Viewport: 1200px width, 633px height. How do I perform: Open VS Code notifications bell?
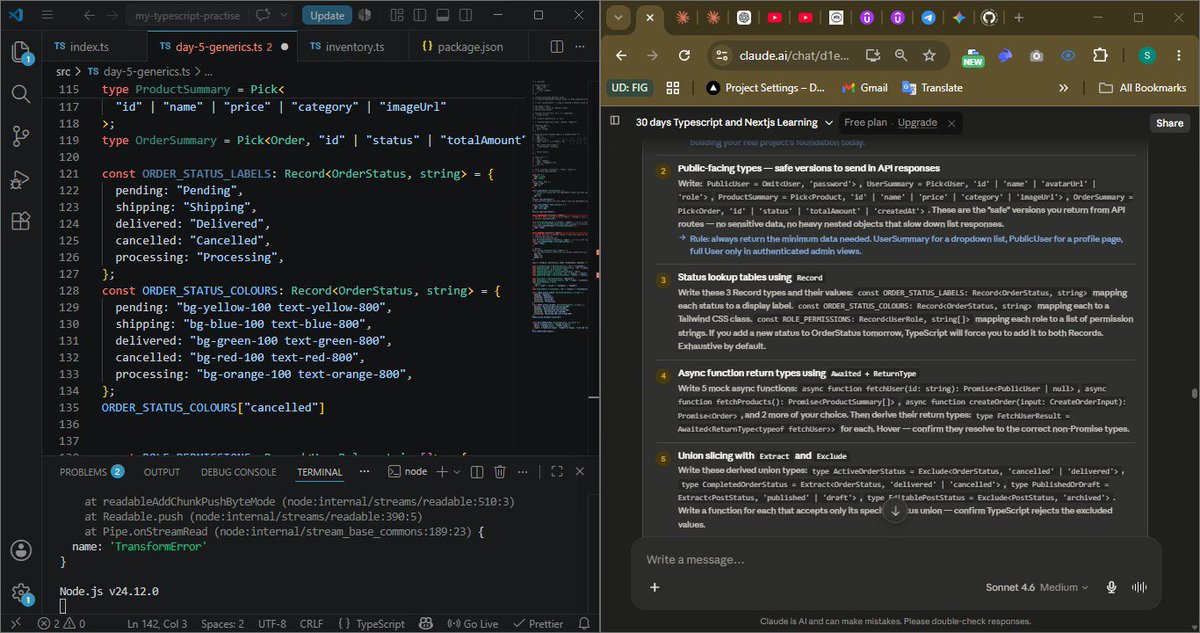click(583, 624)
